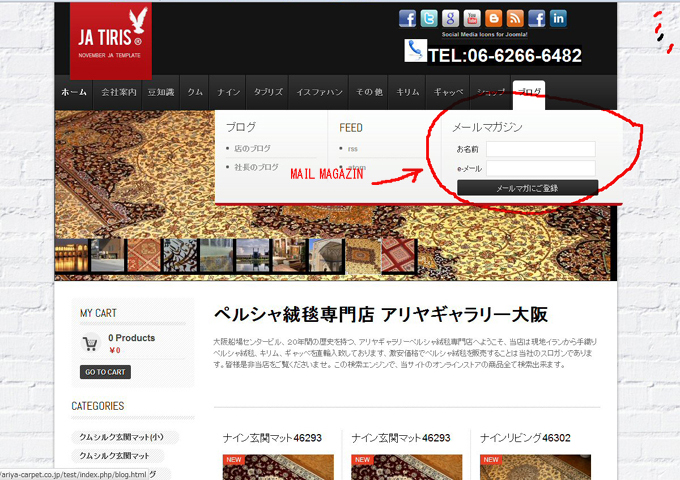Open the キリム menu item
The width and height of the screenshot is (680, 480).
pos(407,92)
